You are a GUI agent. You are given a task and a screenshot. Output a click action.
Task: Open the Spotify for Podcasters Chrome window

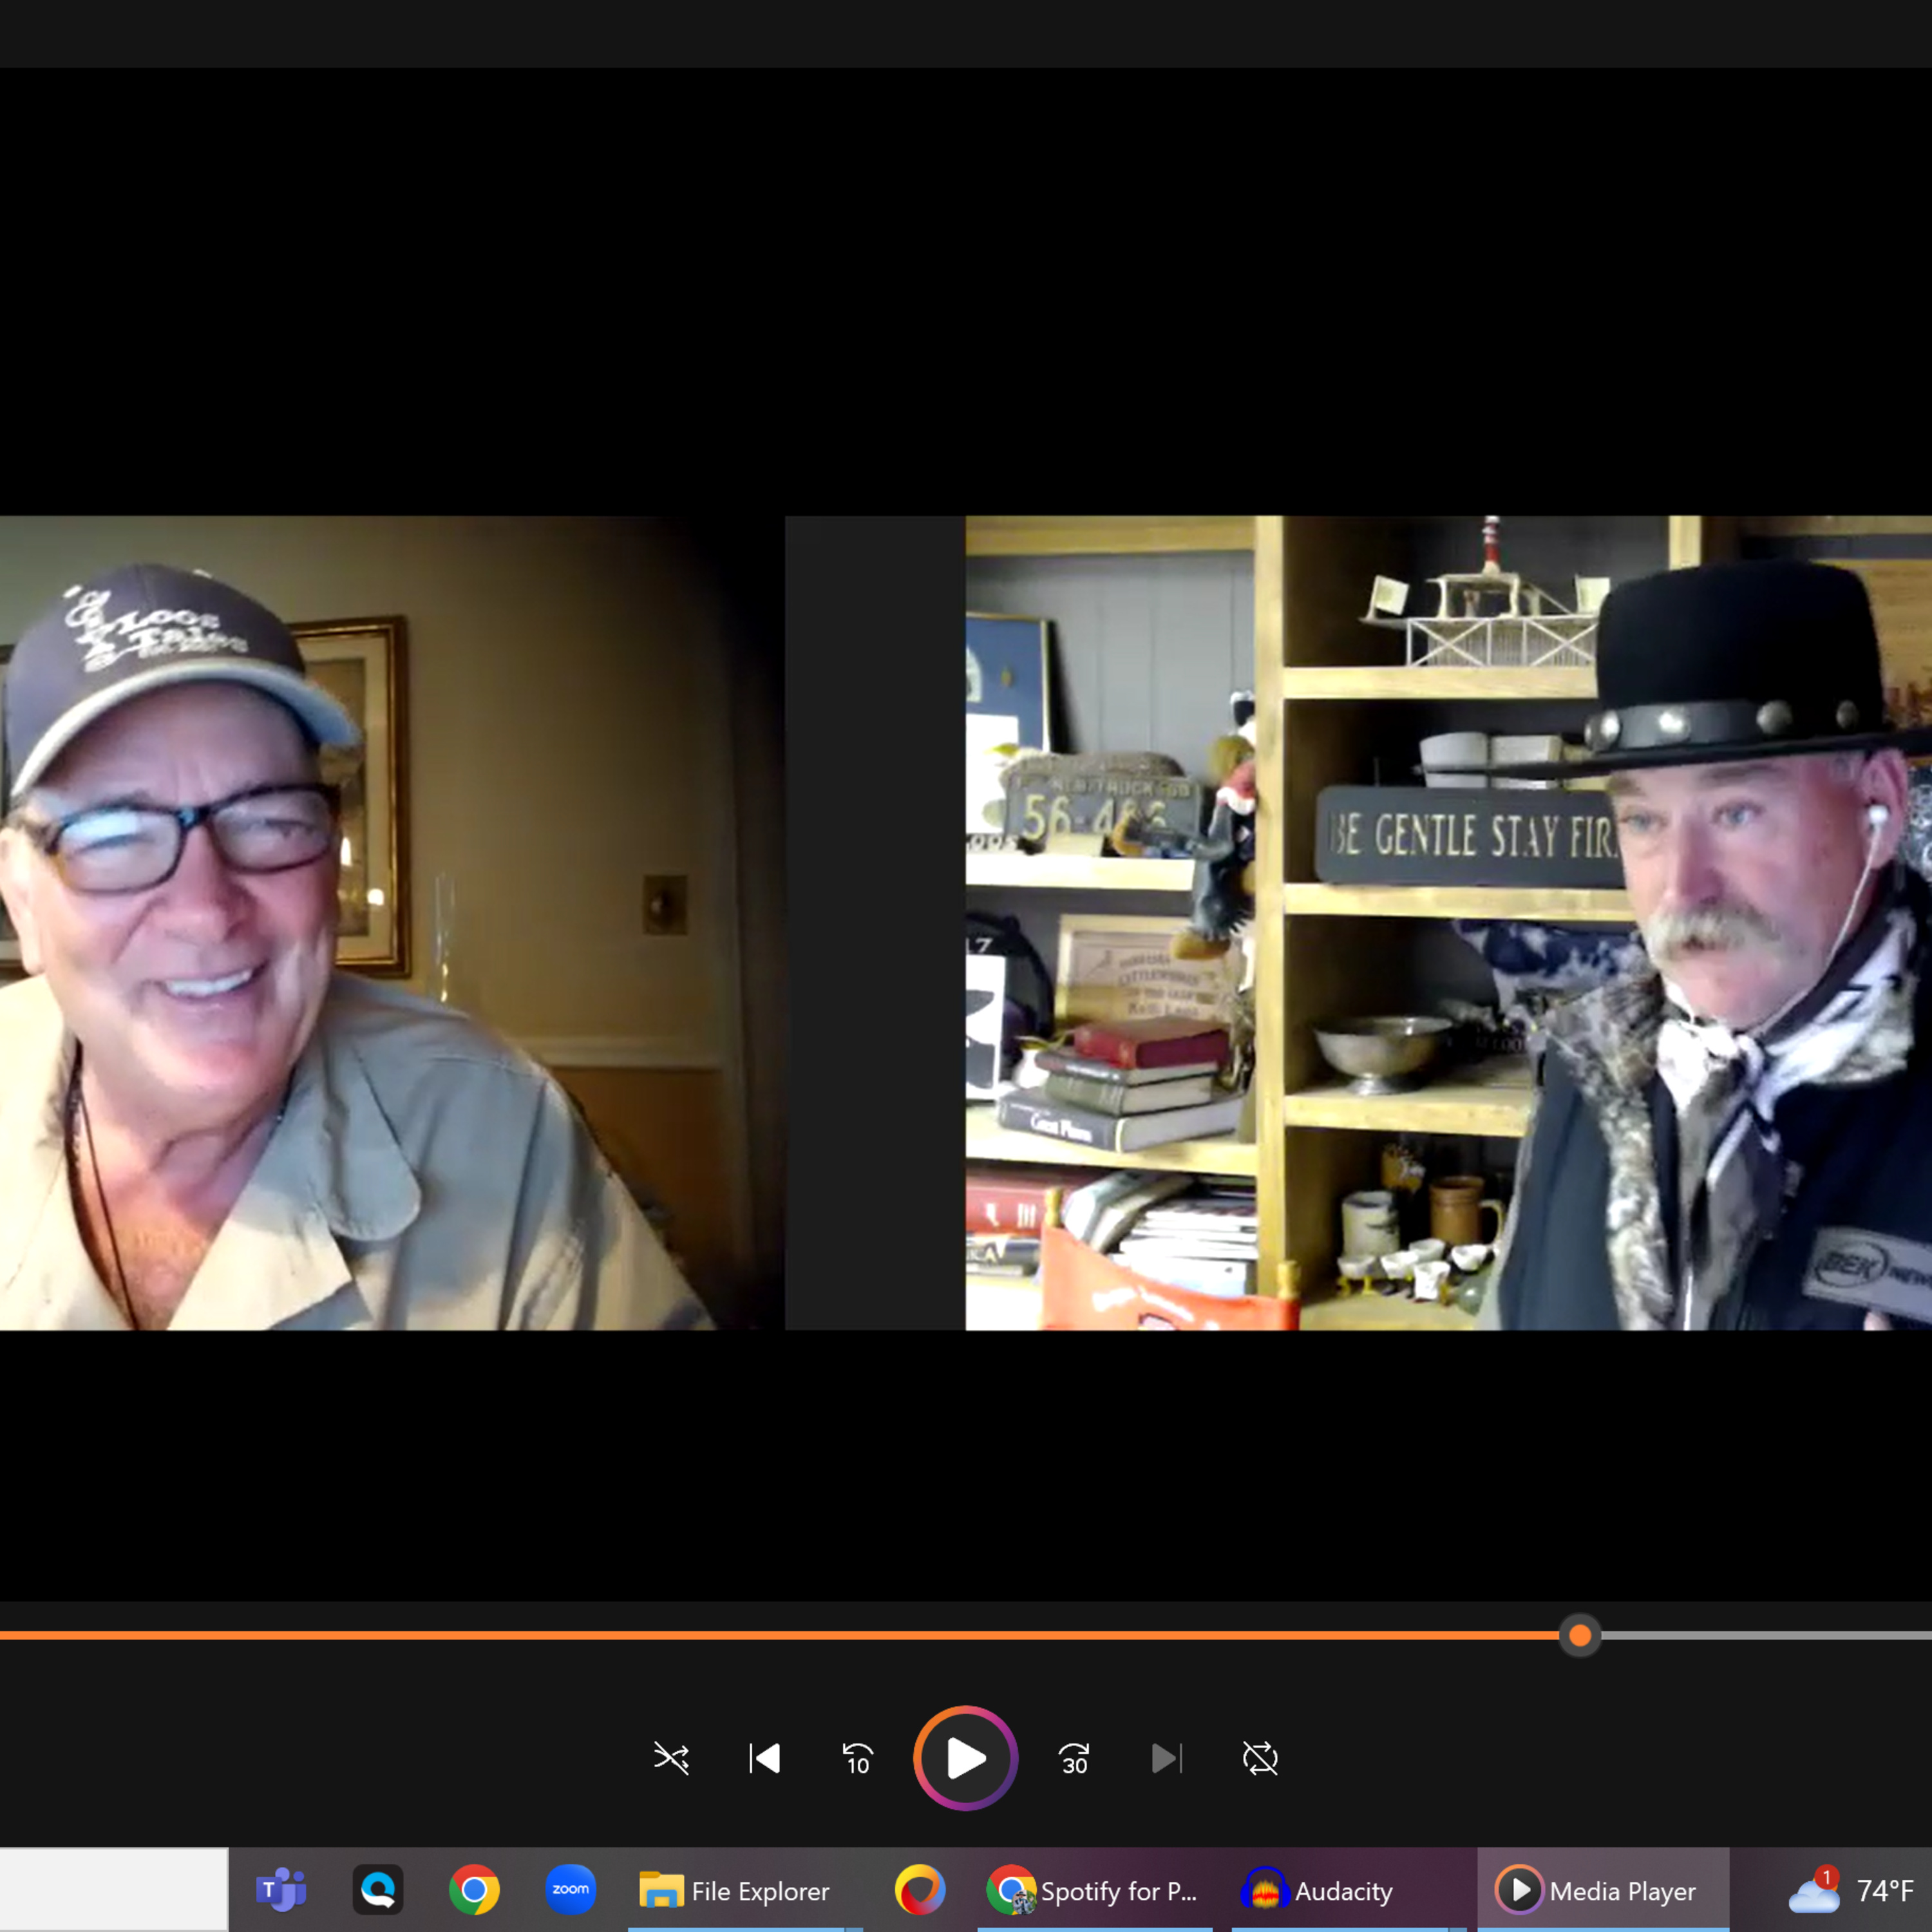[x=1092, y=1891]
